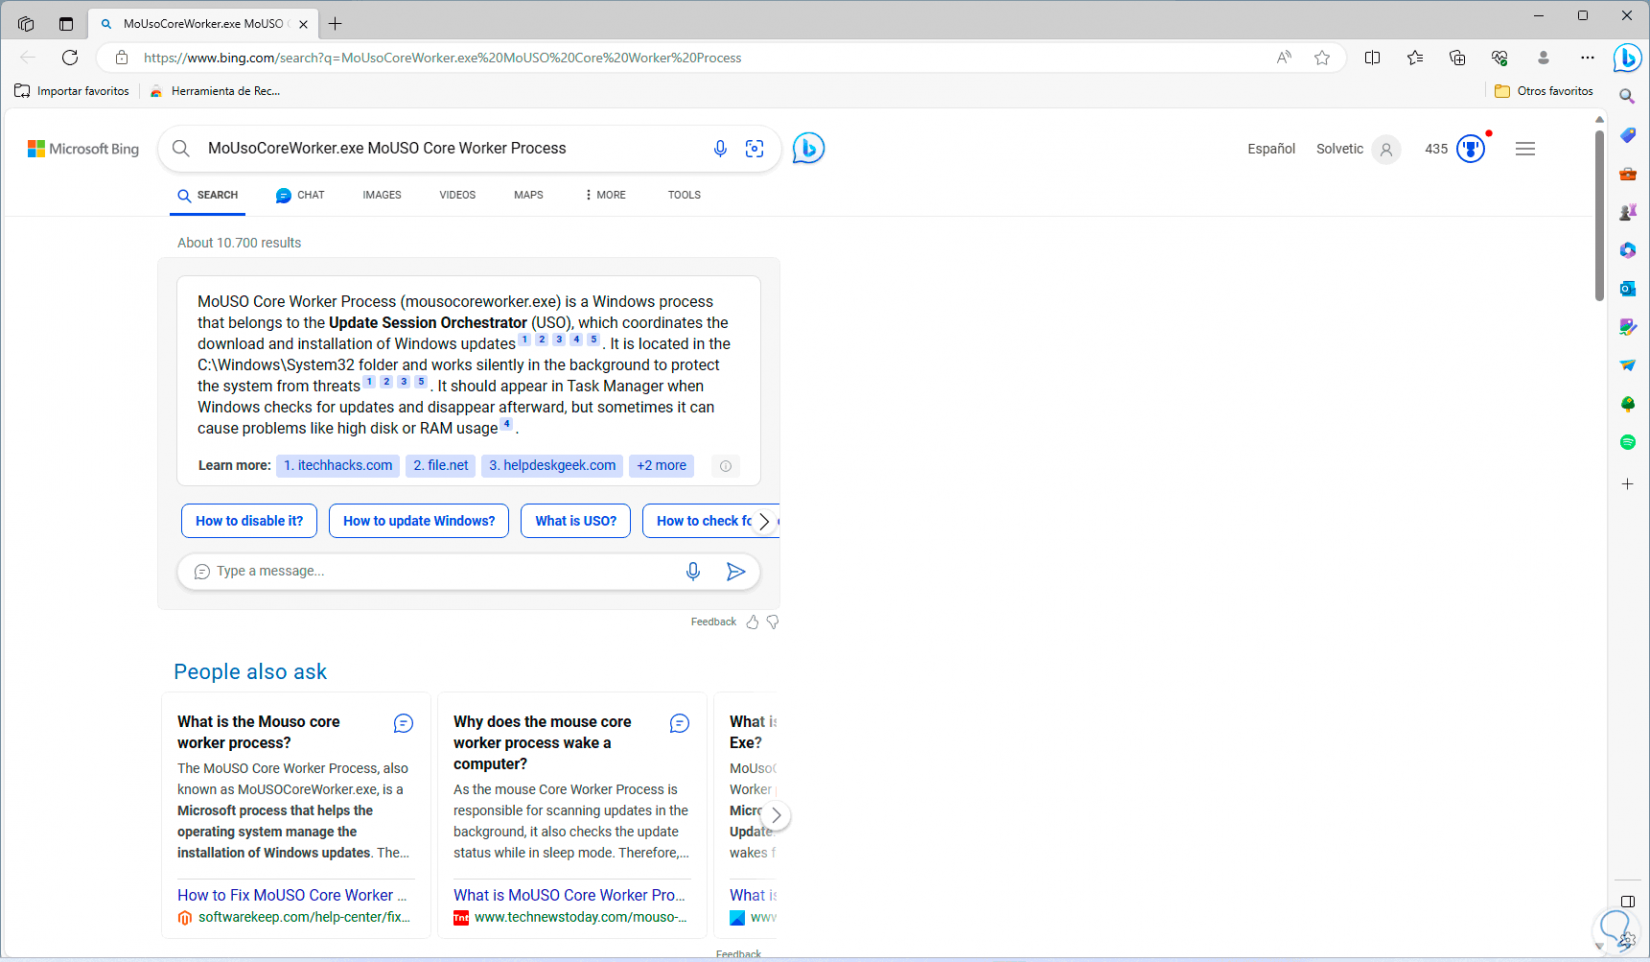Open the Collections icon in the toolbar
The image size is (1650, 962).
point(1457,58)
